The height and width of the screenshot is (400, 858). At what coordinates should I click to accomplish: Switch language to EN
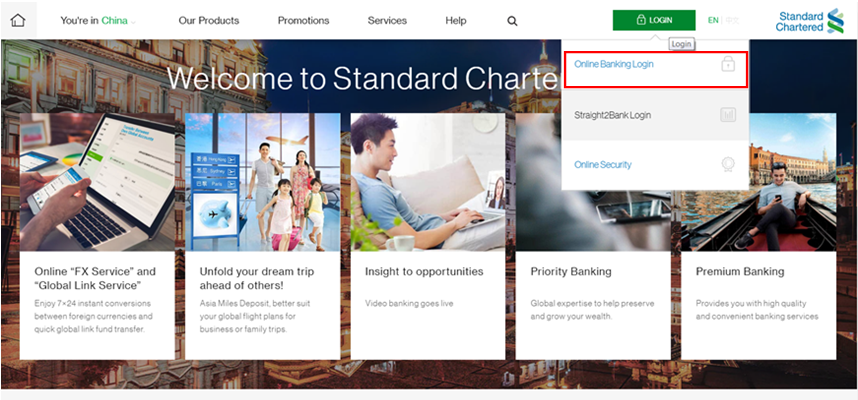(713, 20)
